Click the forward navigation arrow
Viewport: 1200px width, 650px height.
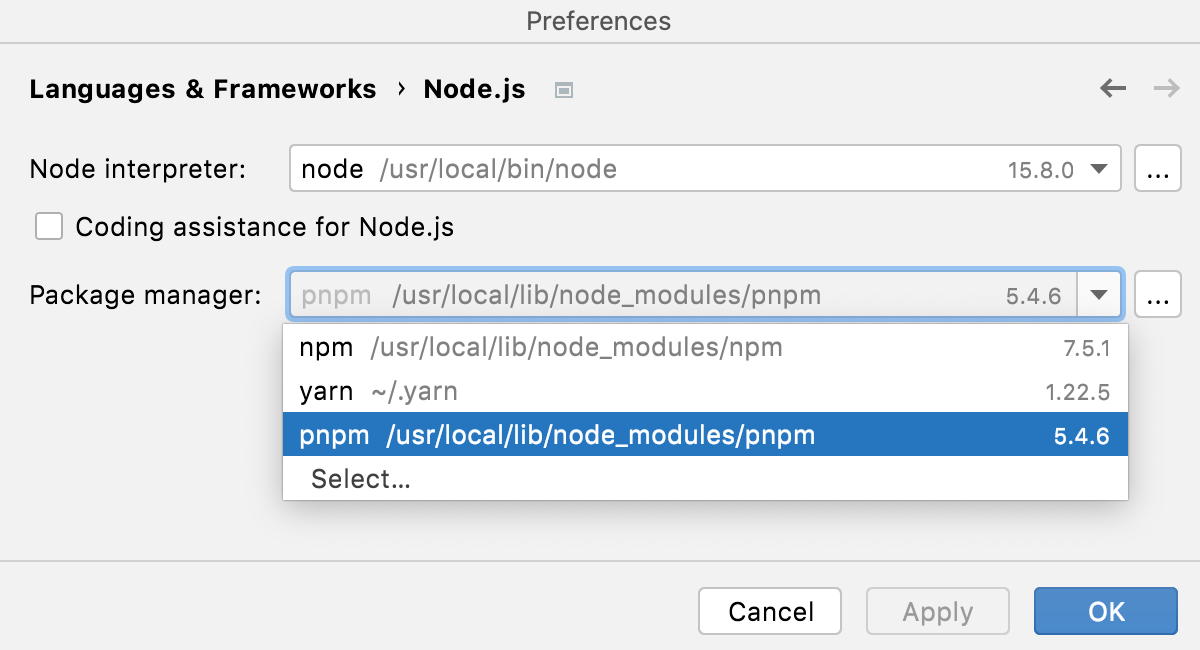click(x=1166, y=89)
